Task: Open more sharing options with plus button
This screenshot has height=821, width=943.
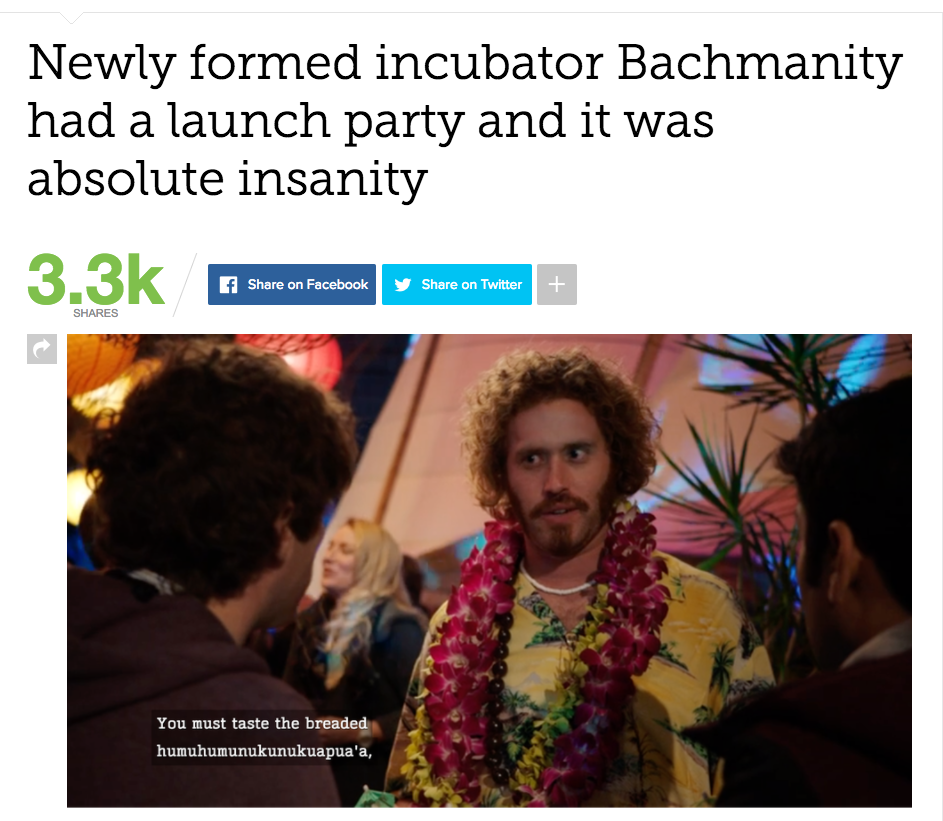Action: pos(557,284)
